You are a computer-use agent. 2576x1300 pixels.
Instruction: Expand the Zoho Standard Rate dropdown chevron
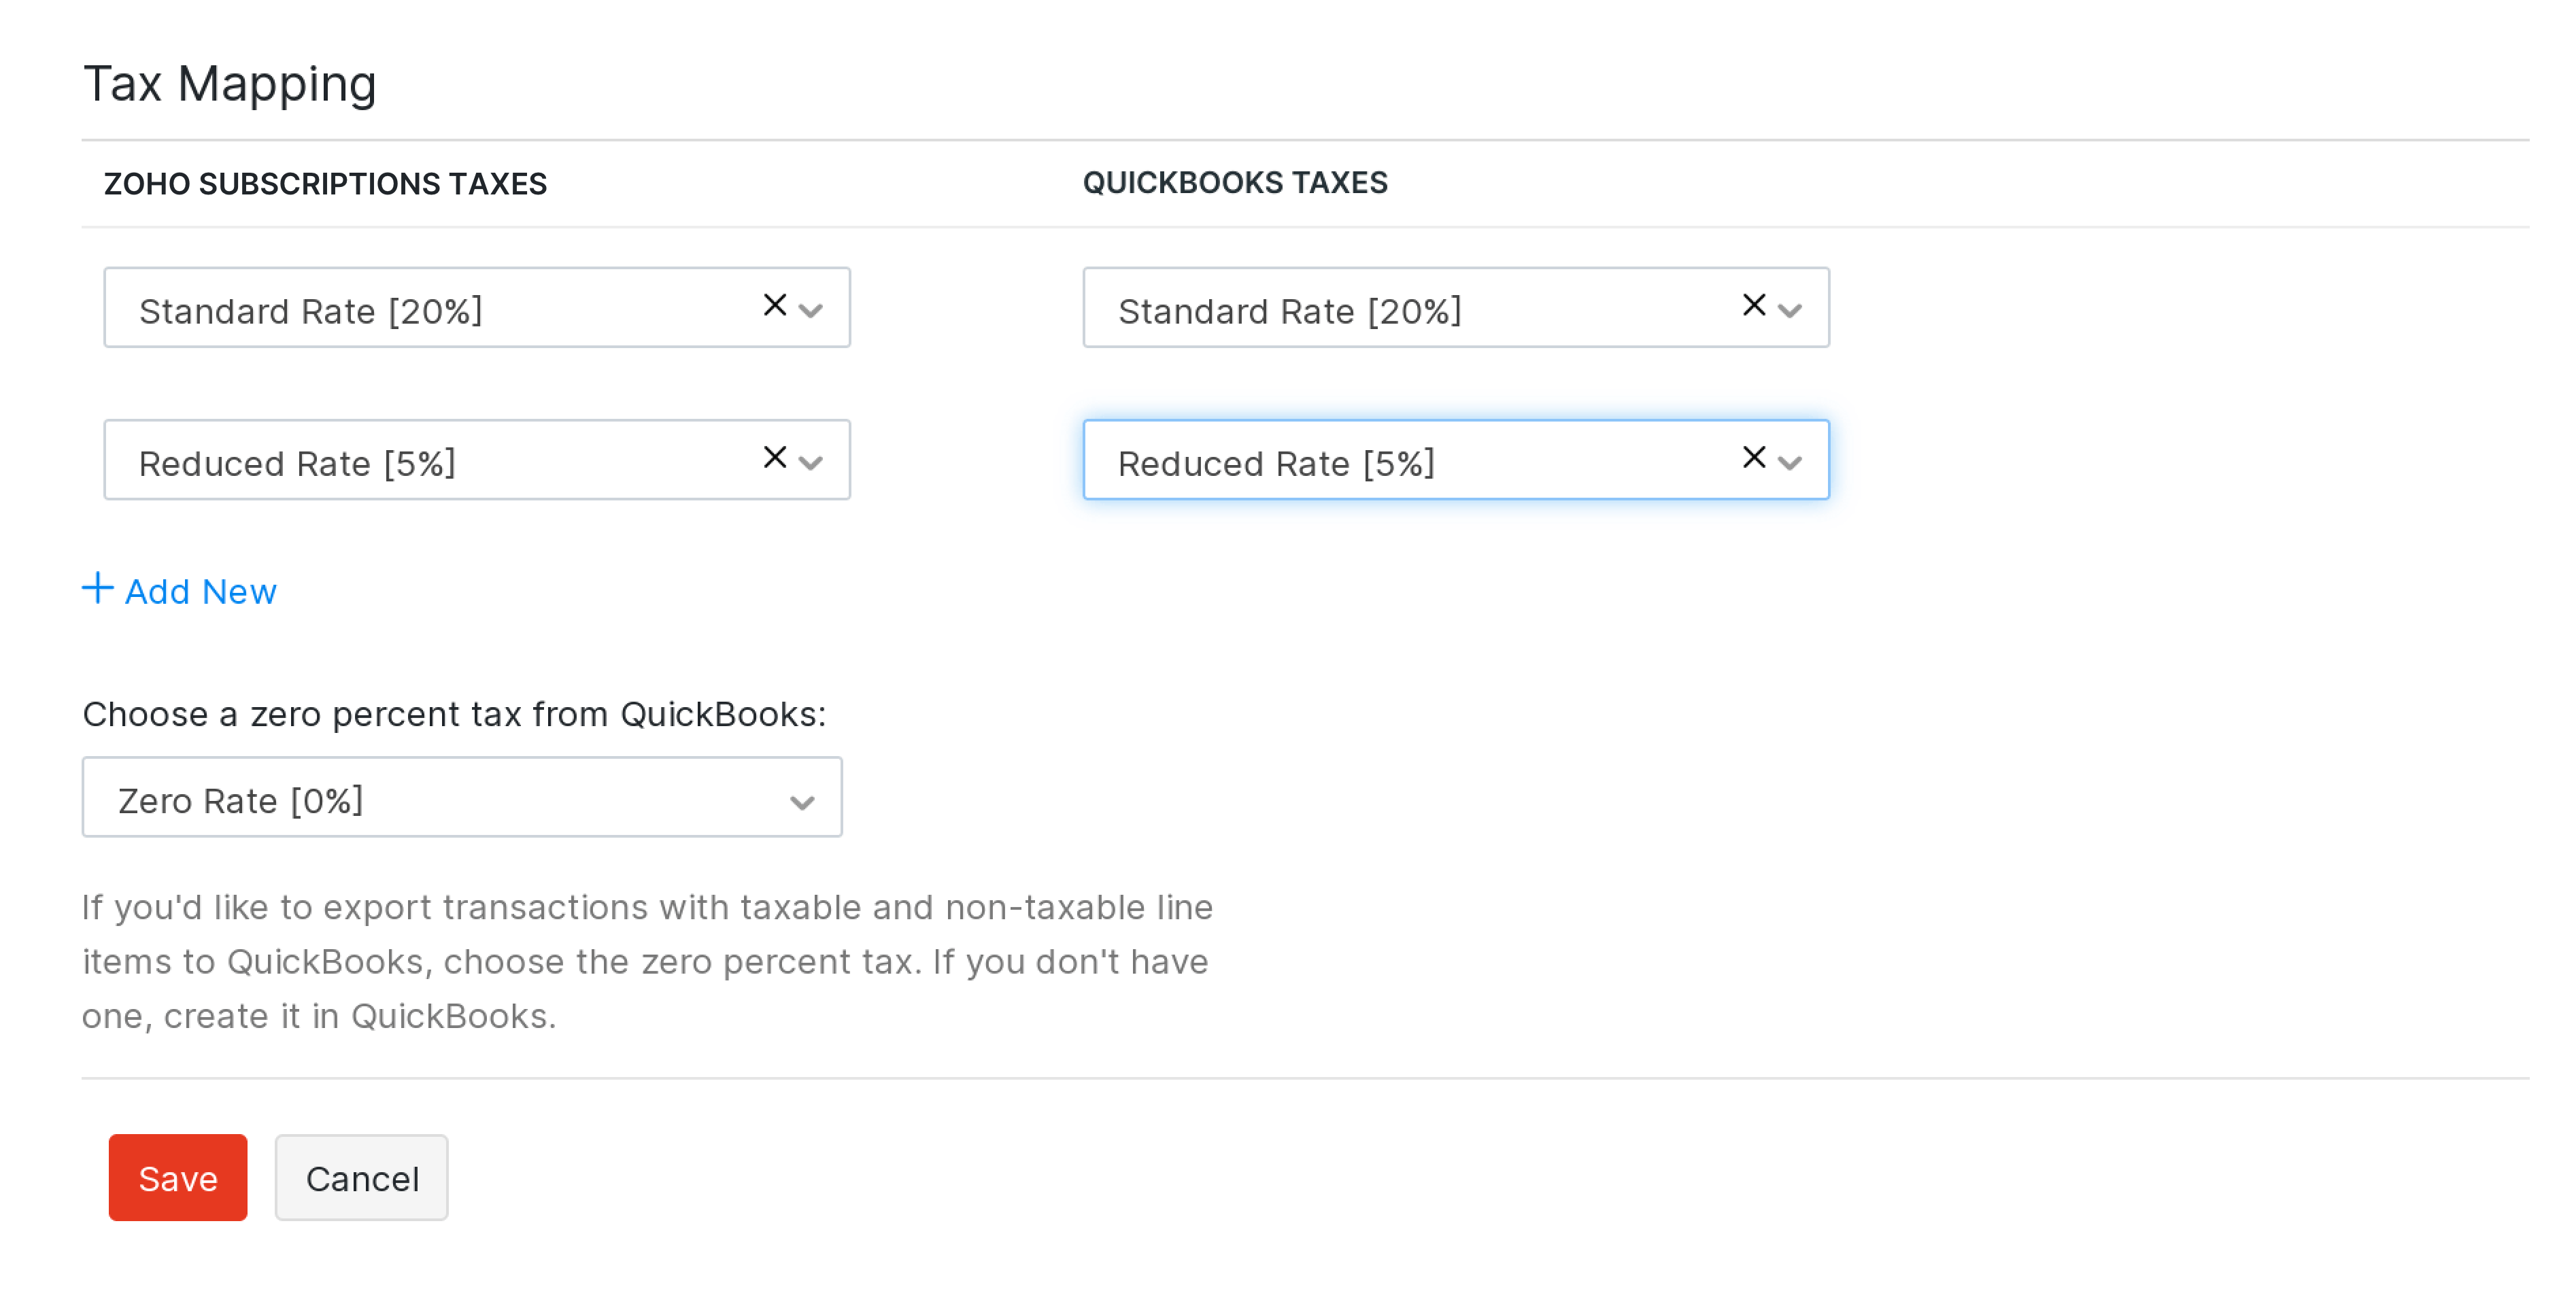811,310
